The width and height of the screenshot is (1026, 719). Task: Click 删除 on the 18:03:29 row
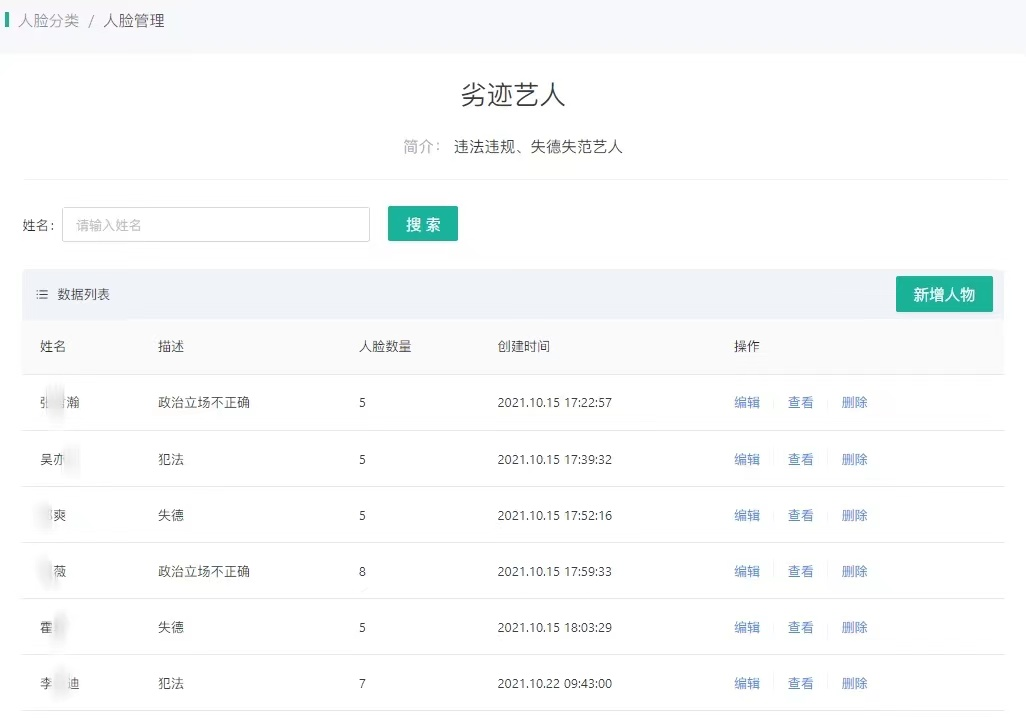point(854,628)
